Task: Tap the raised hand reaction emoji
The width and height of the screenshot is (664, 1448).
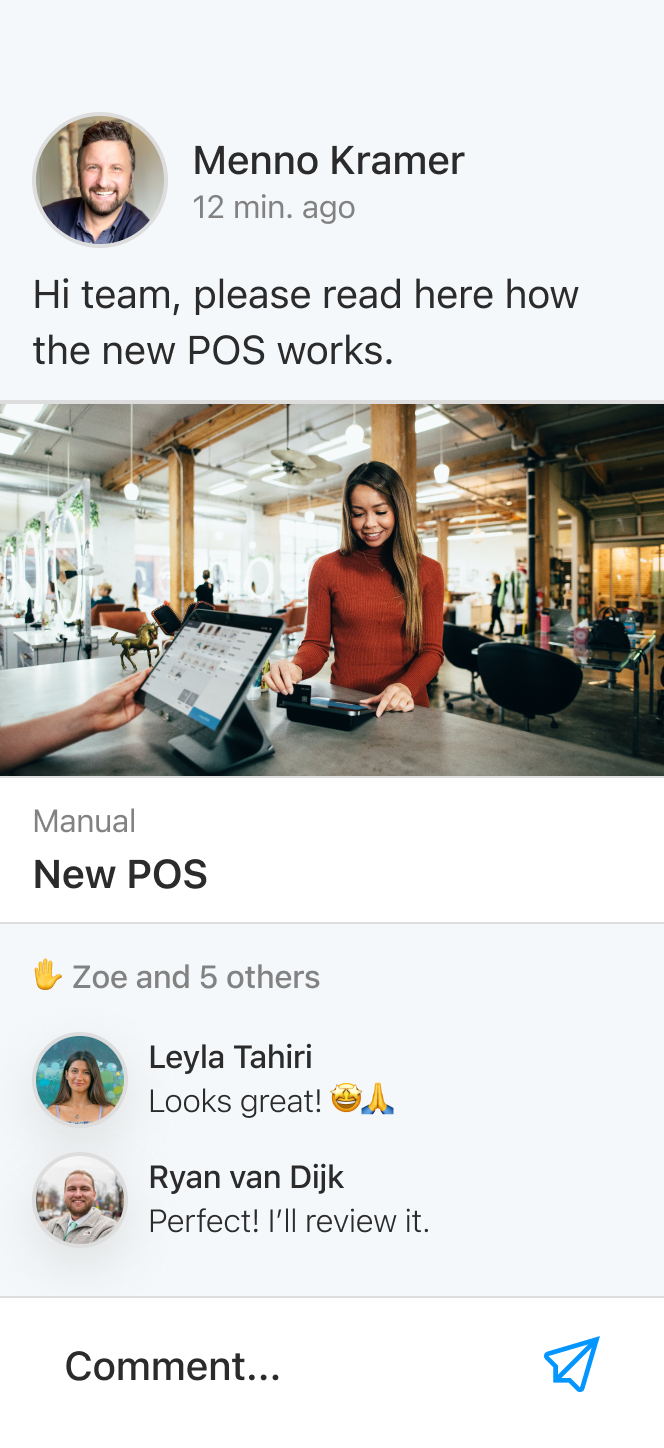Action: tap(48, 976)
